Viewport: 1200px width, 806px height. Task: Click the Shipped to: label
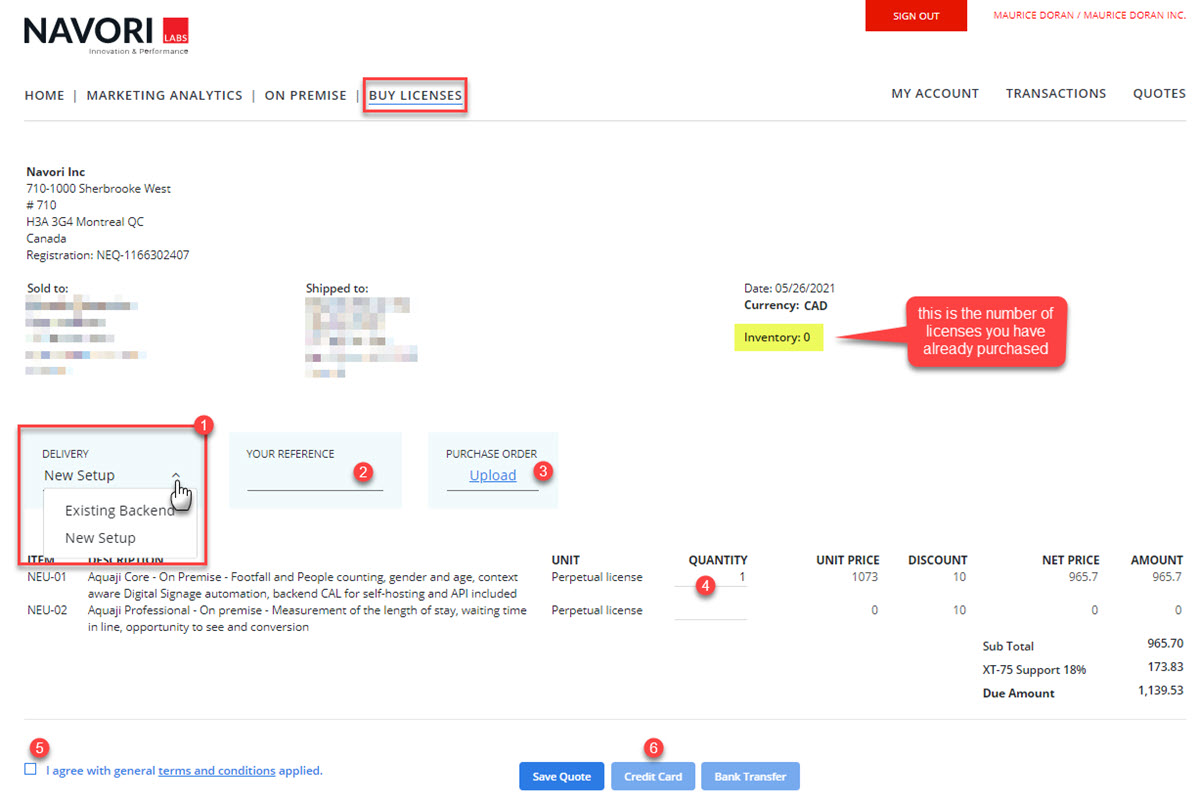[x=337, y=288]
